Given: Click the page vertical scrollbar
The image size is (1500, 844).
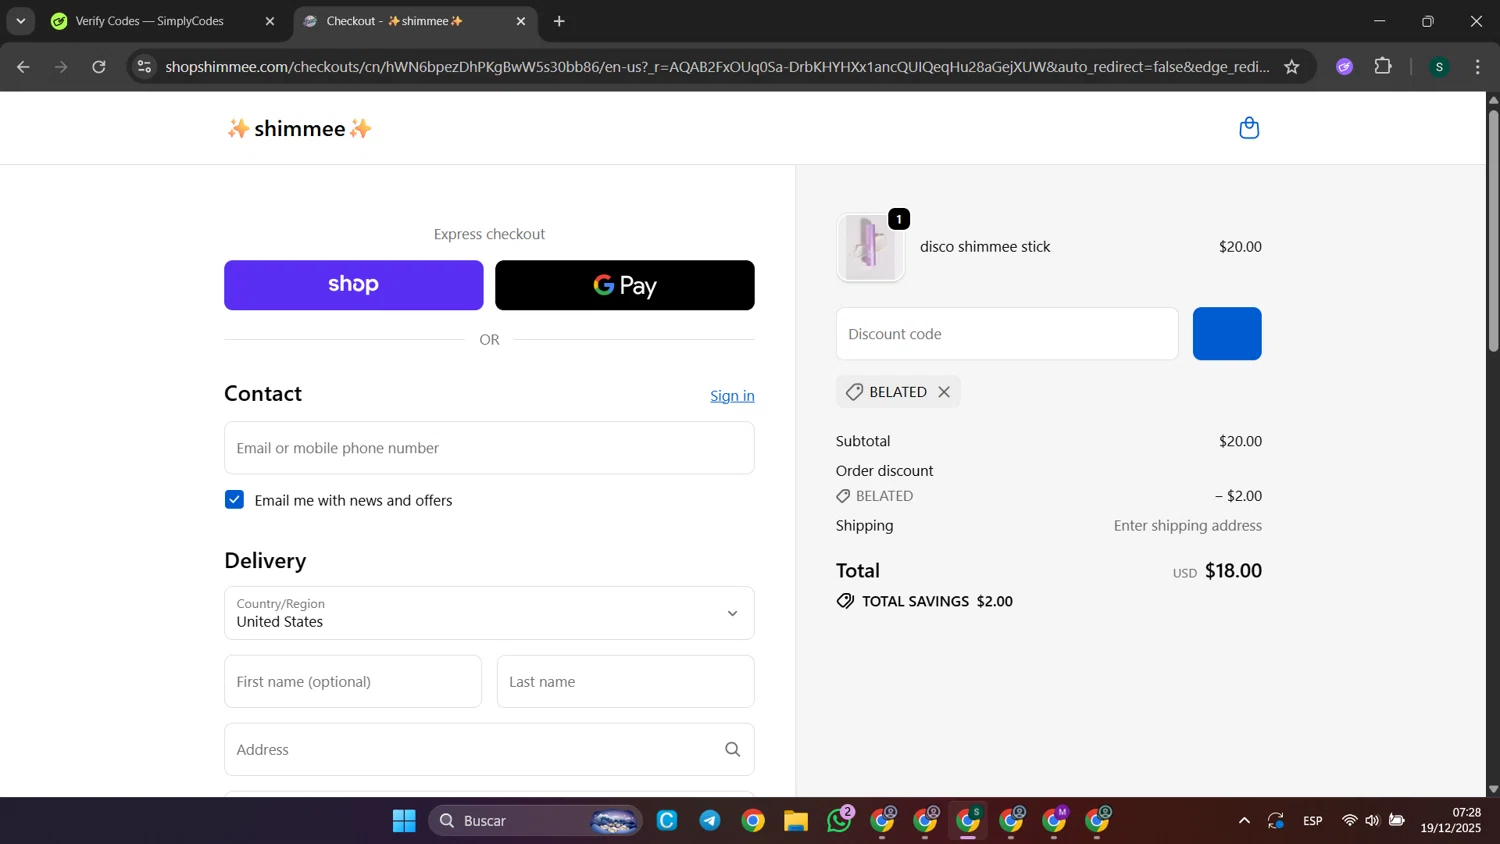Looking at the screenshot, I should pos(1493,230).
